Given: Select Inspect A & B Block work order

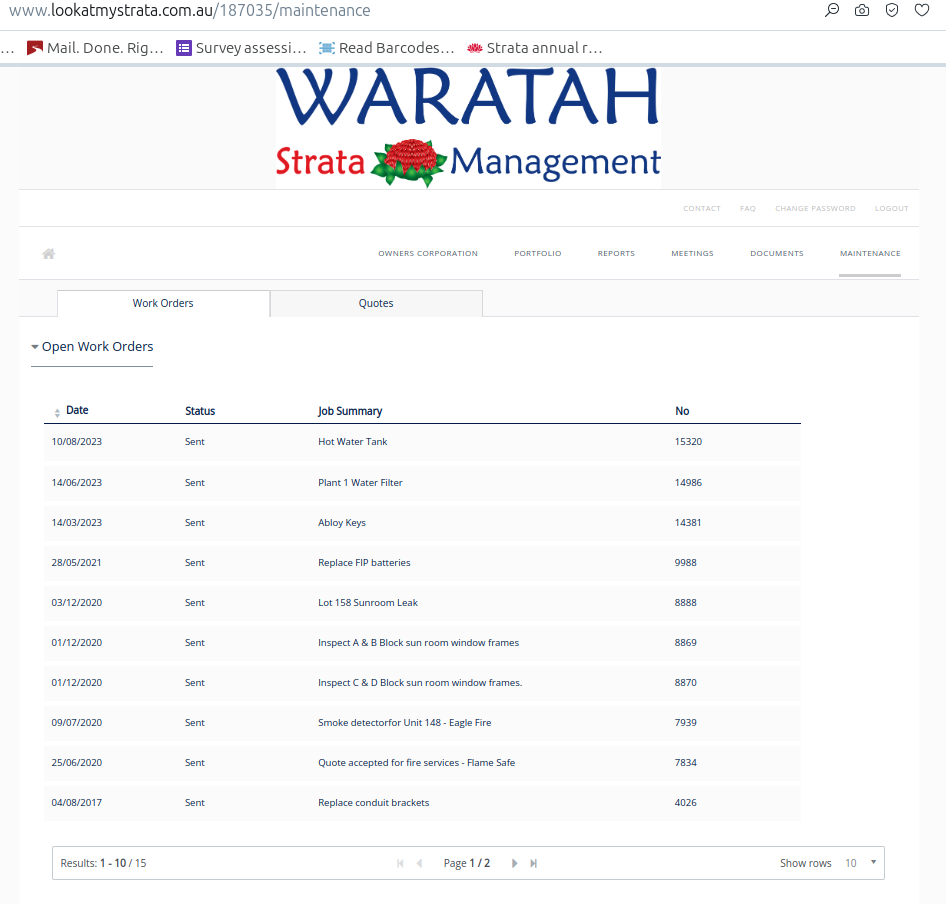Looking at the screenshot, I should point(422,643).
